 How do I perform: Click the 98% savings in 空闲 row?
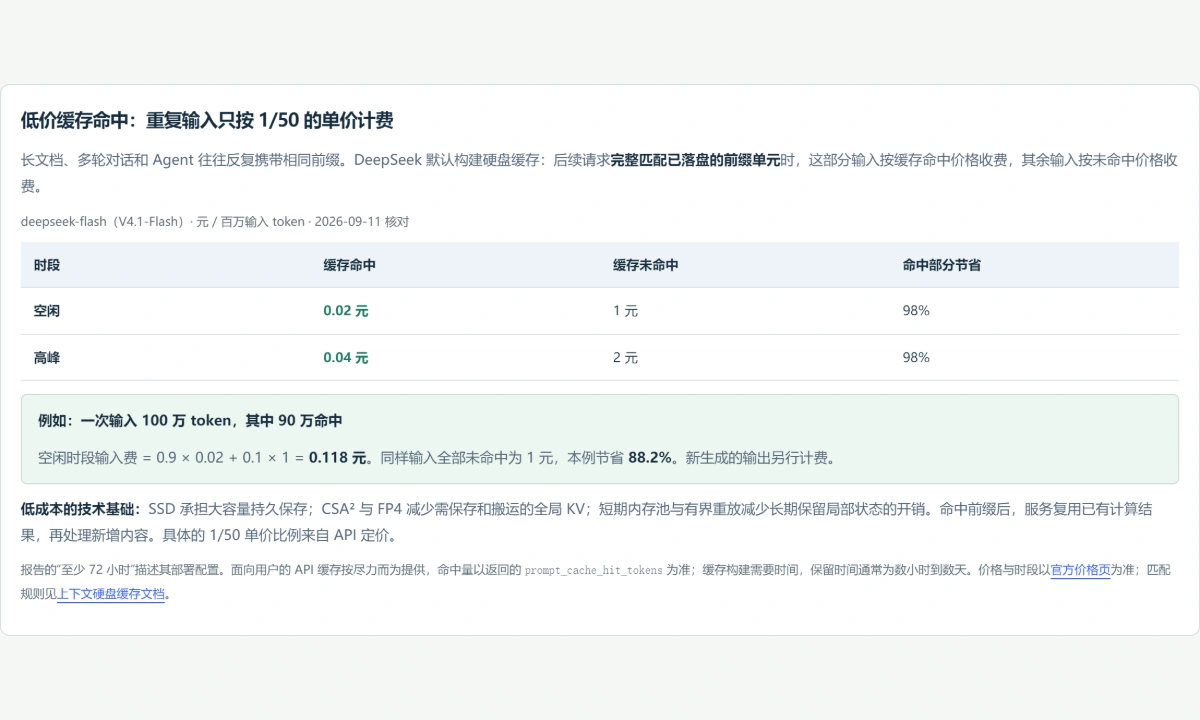pos(916,311)
